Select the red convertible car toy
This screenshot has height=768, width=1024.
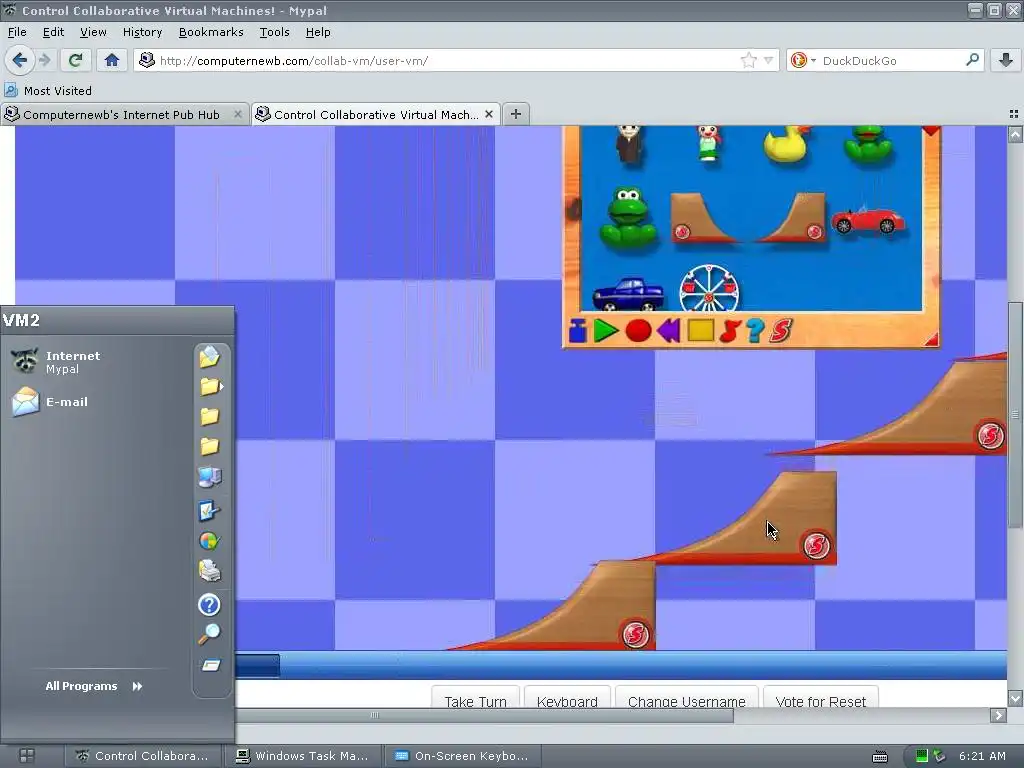coord(868,220)
